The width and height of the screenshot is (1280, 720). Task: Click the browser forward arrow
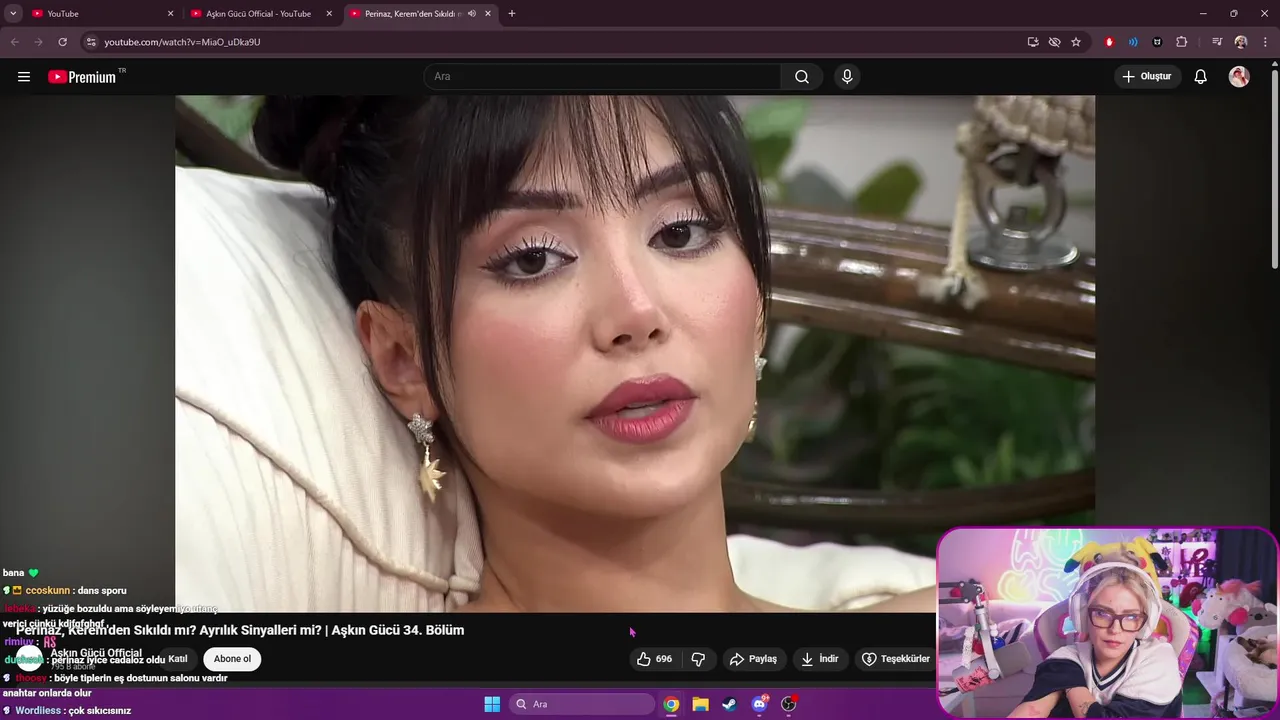(x=38, y=42)
